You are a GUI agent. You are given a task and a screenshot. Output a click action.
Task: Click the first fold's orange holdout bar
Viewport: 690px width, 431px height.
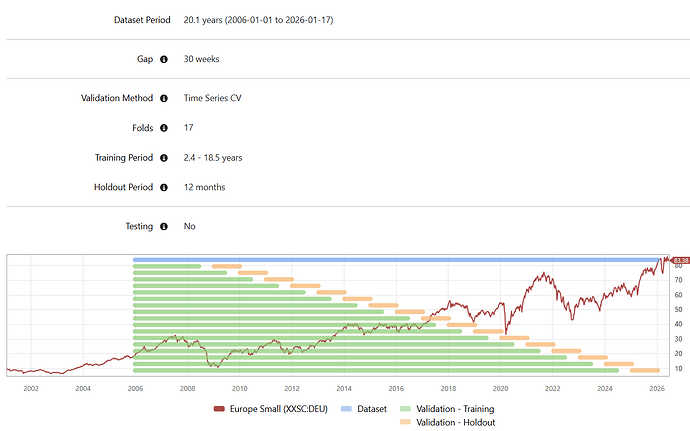click(x=227, y=266)
